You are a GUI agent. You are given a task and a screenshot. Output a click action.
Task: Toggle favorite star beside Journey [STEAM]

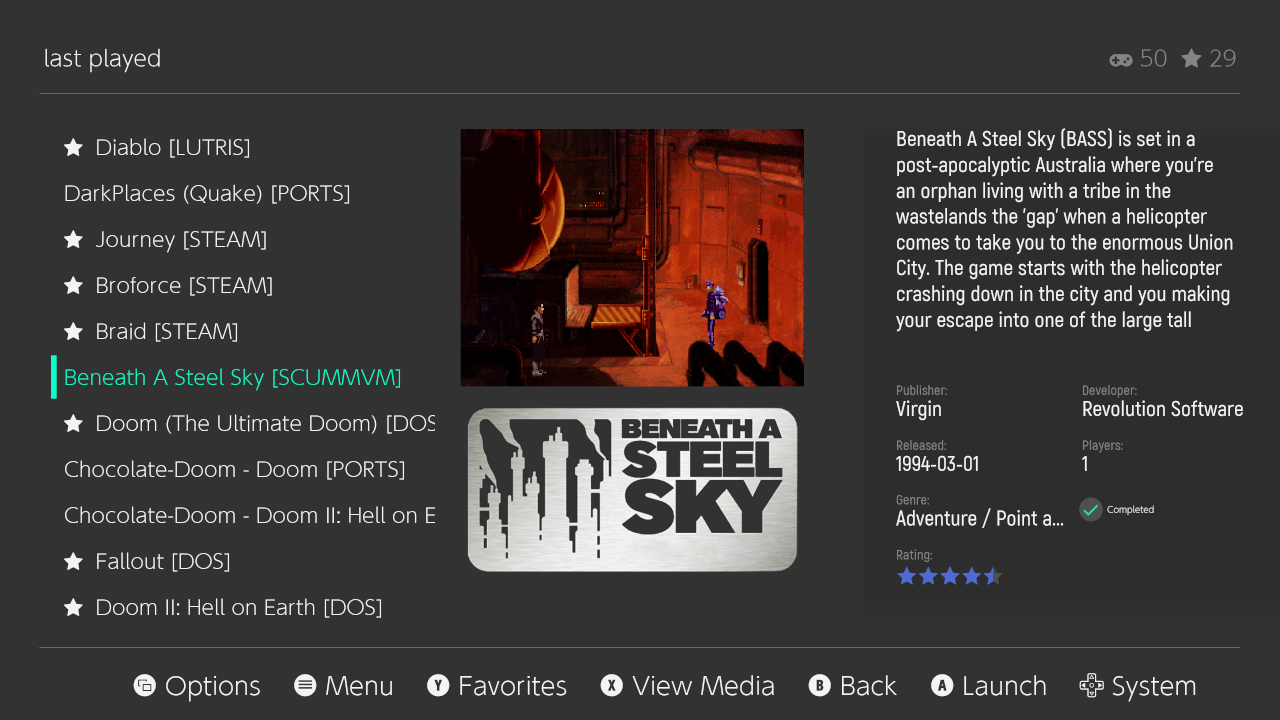pos(73,240)
